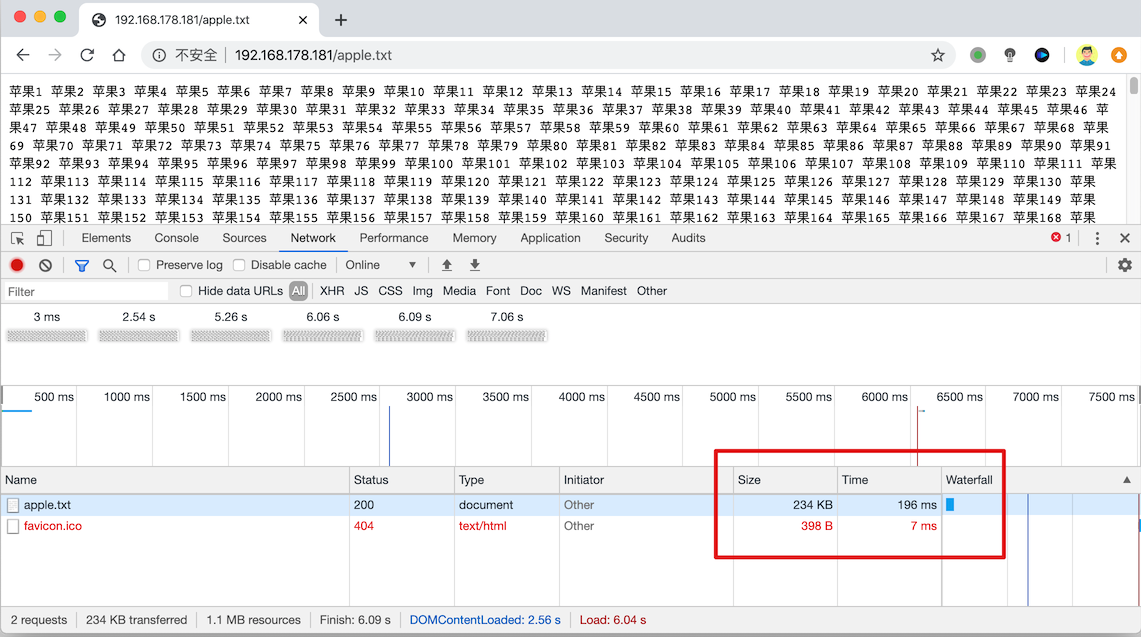The image size is (1141, 637).
Task: Stop recording the network log
Action: 17,265
